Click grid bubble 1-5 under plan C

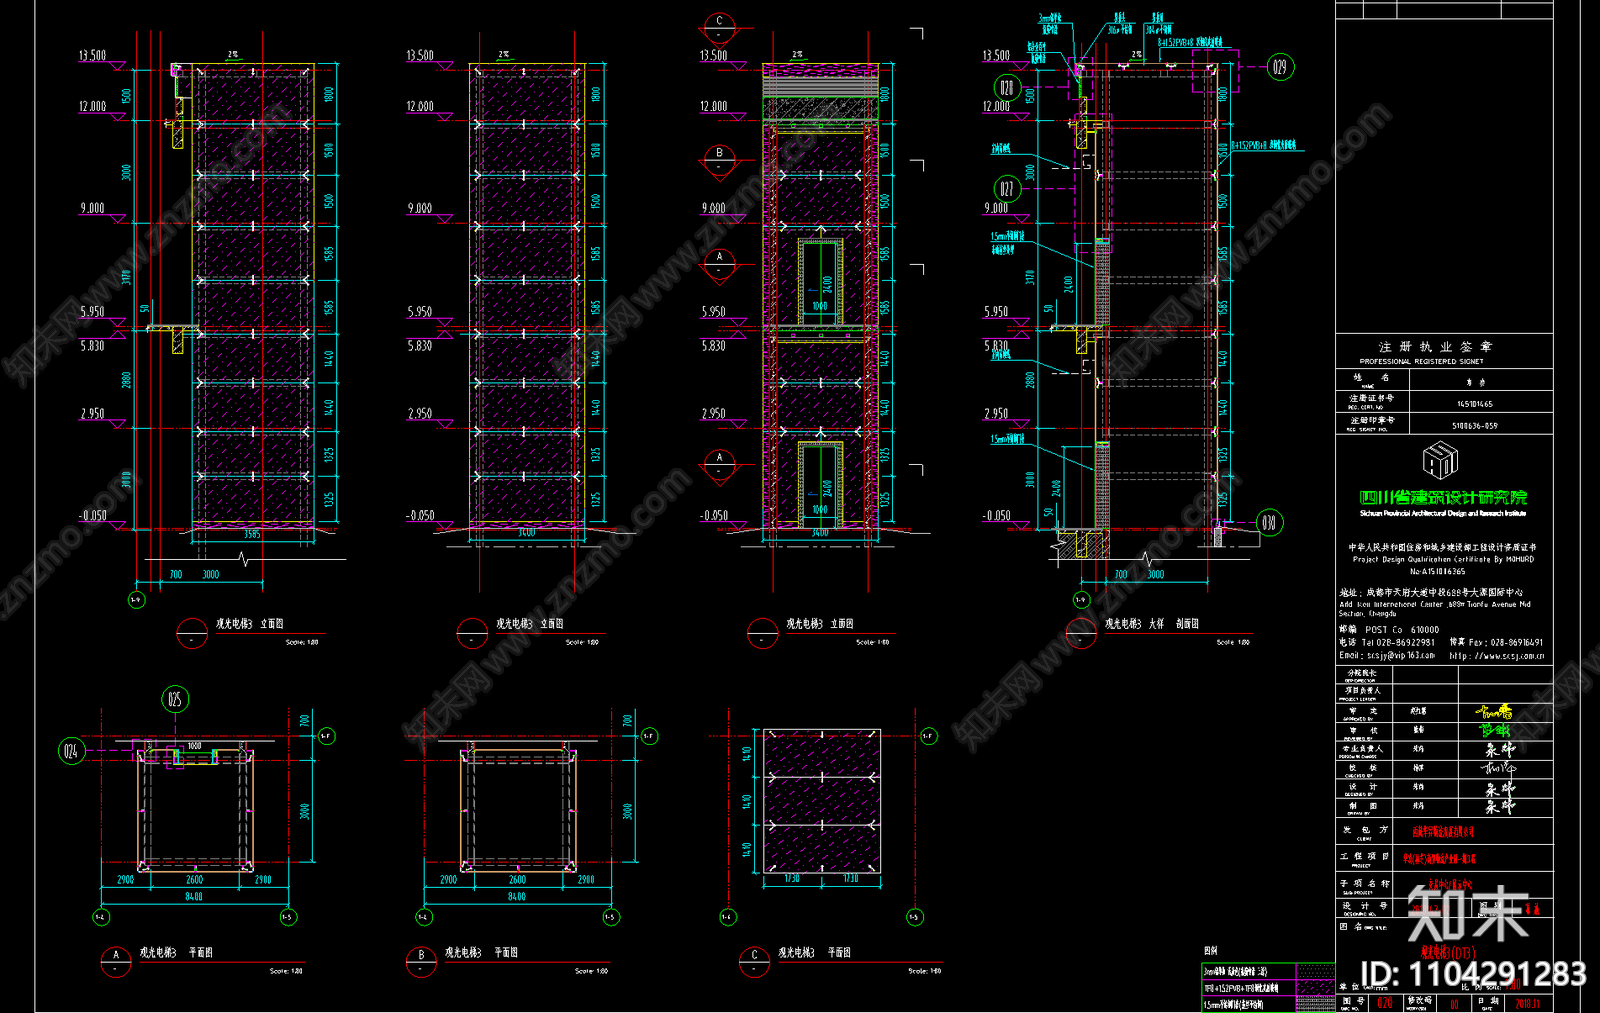tap(914, 917)
